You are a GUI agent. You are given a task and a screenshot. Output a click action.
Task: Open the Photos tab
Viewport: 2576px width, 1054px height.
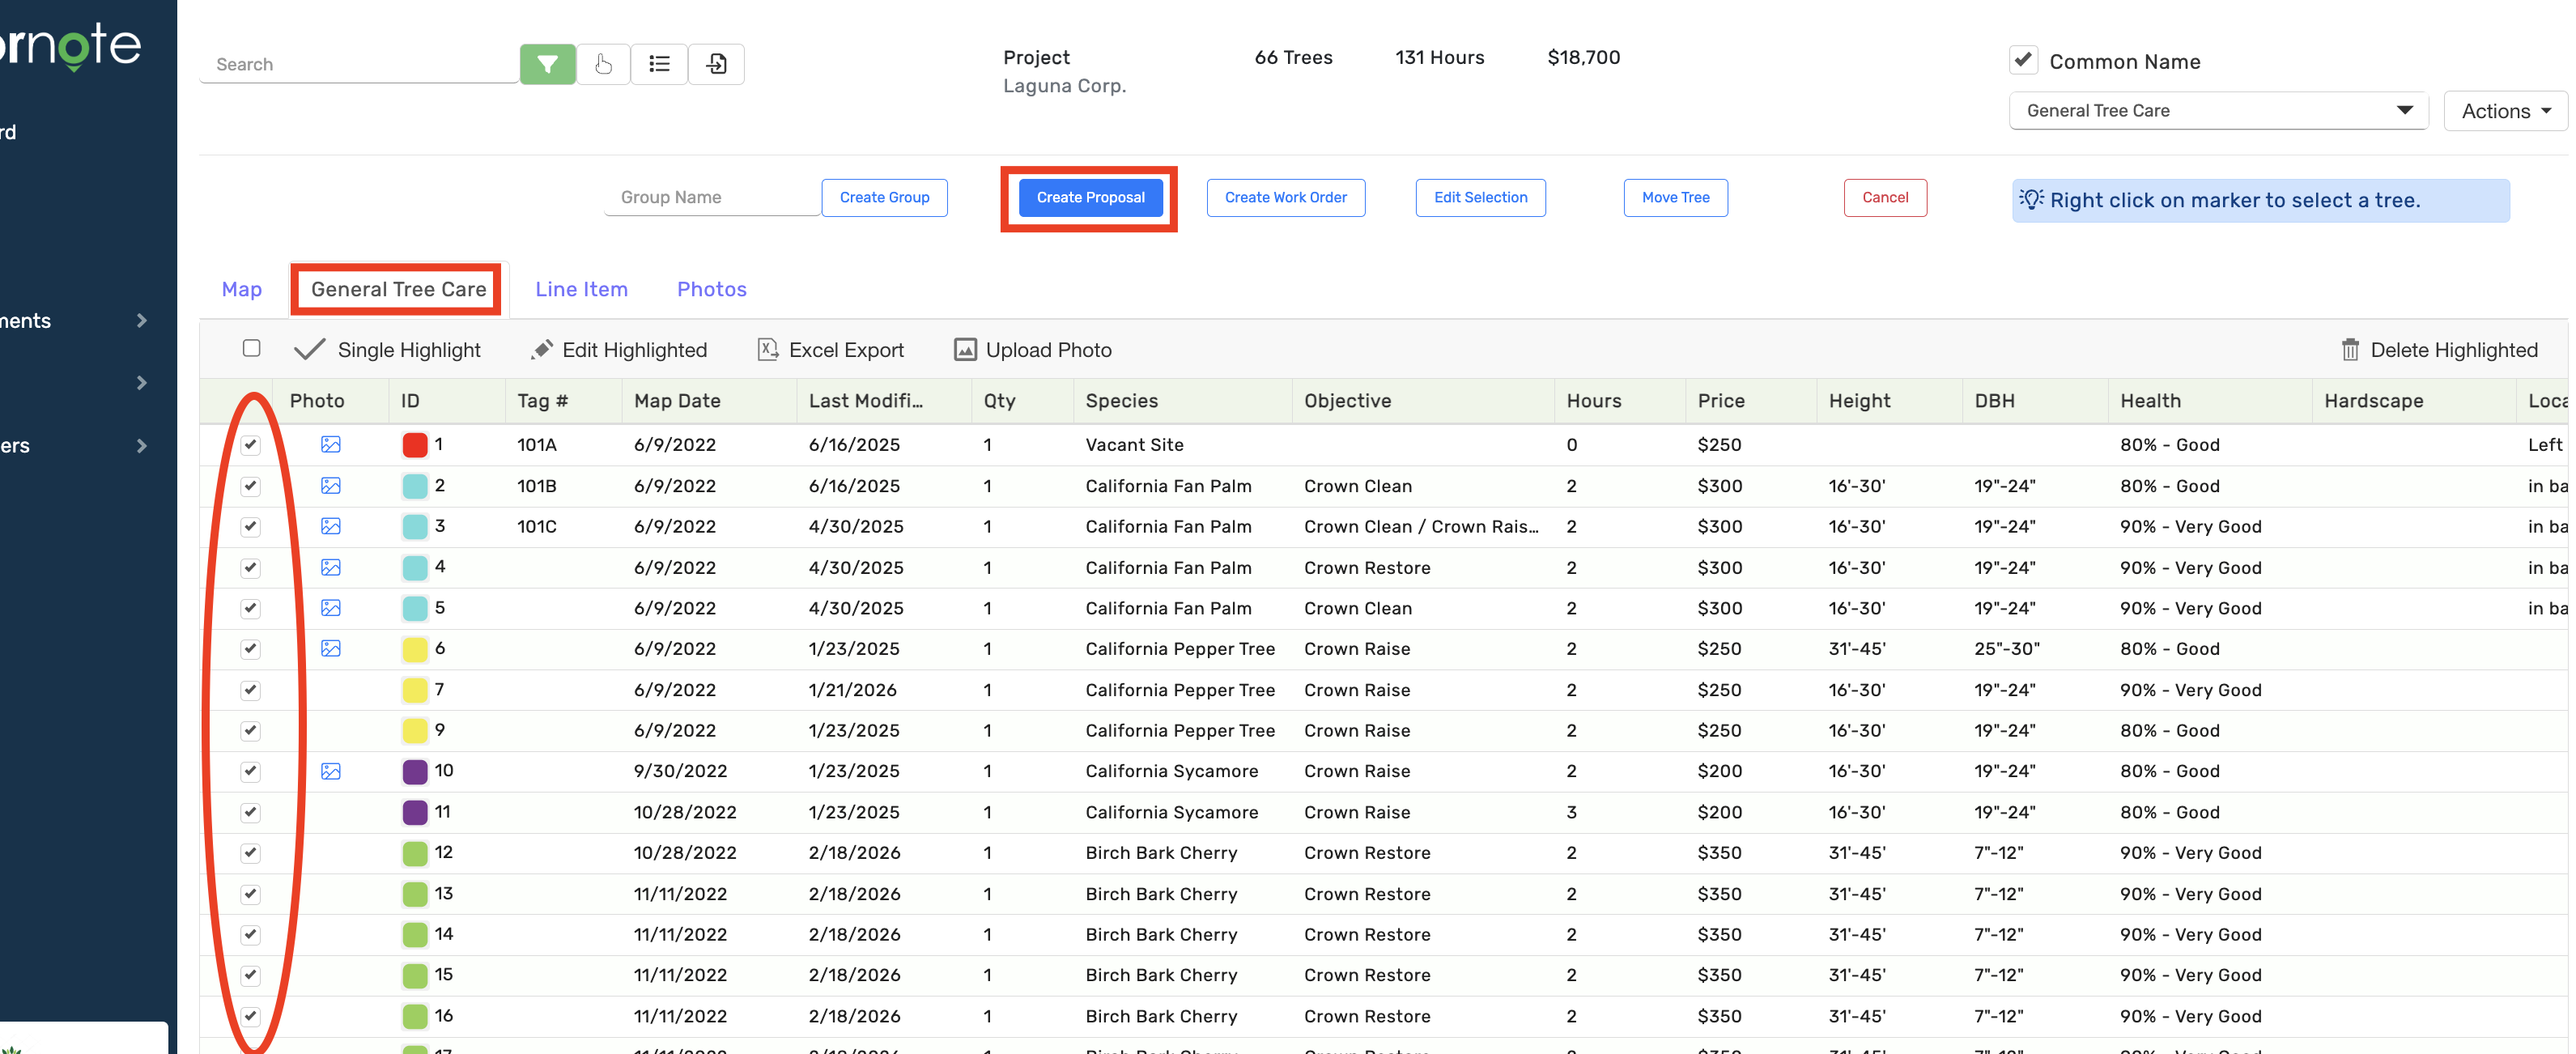[711, 289]
